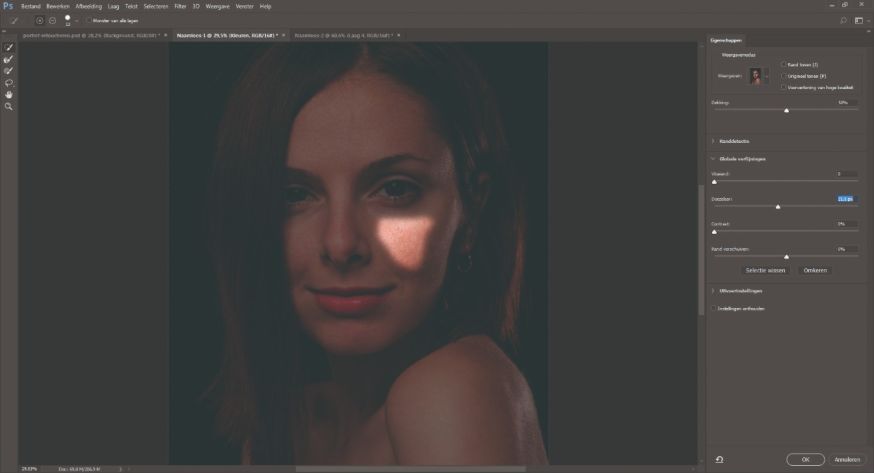Enable the 'Rand tonen (J)' checkbox
874x473 pixels.
tap(783, 64)
